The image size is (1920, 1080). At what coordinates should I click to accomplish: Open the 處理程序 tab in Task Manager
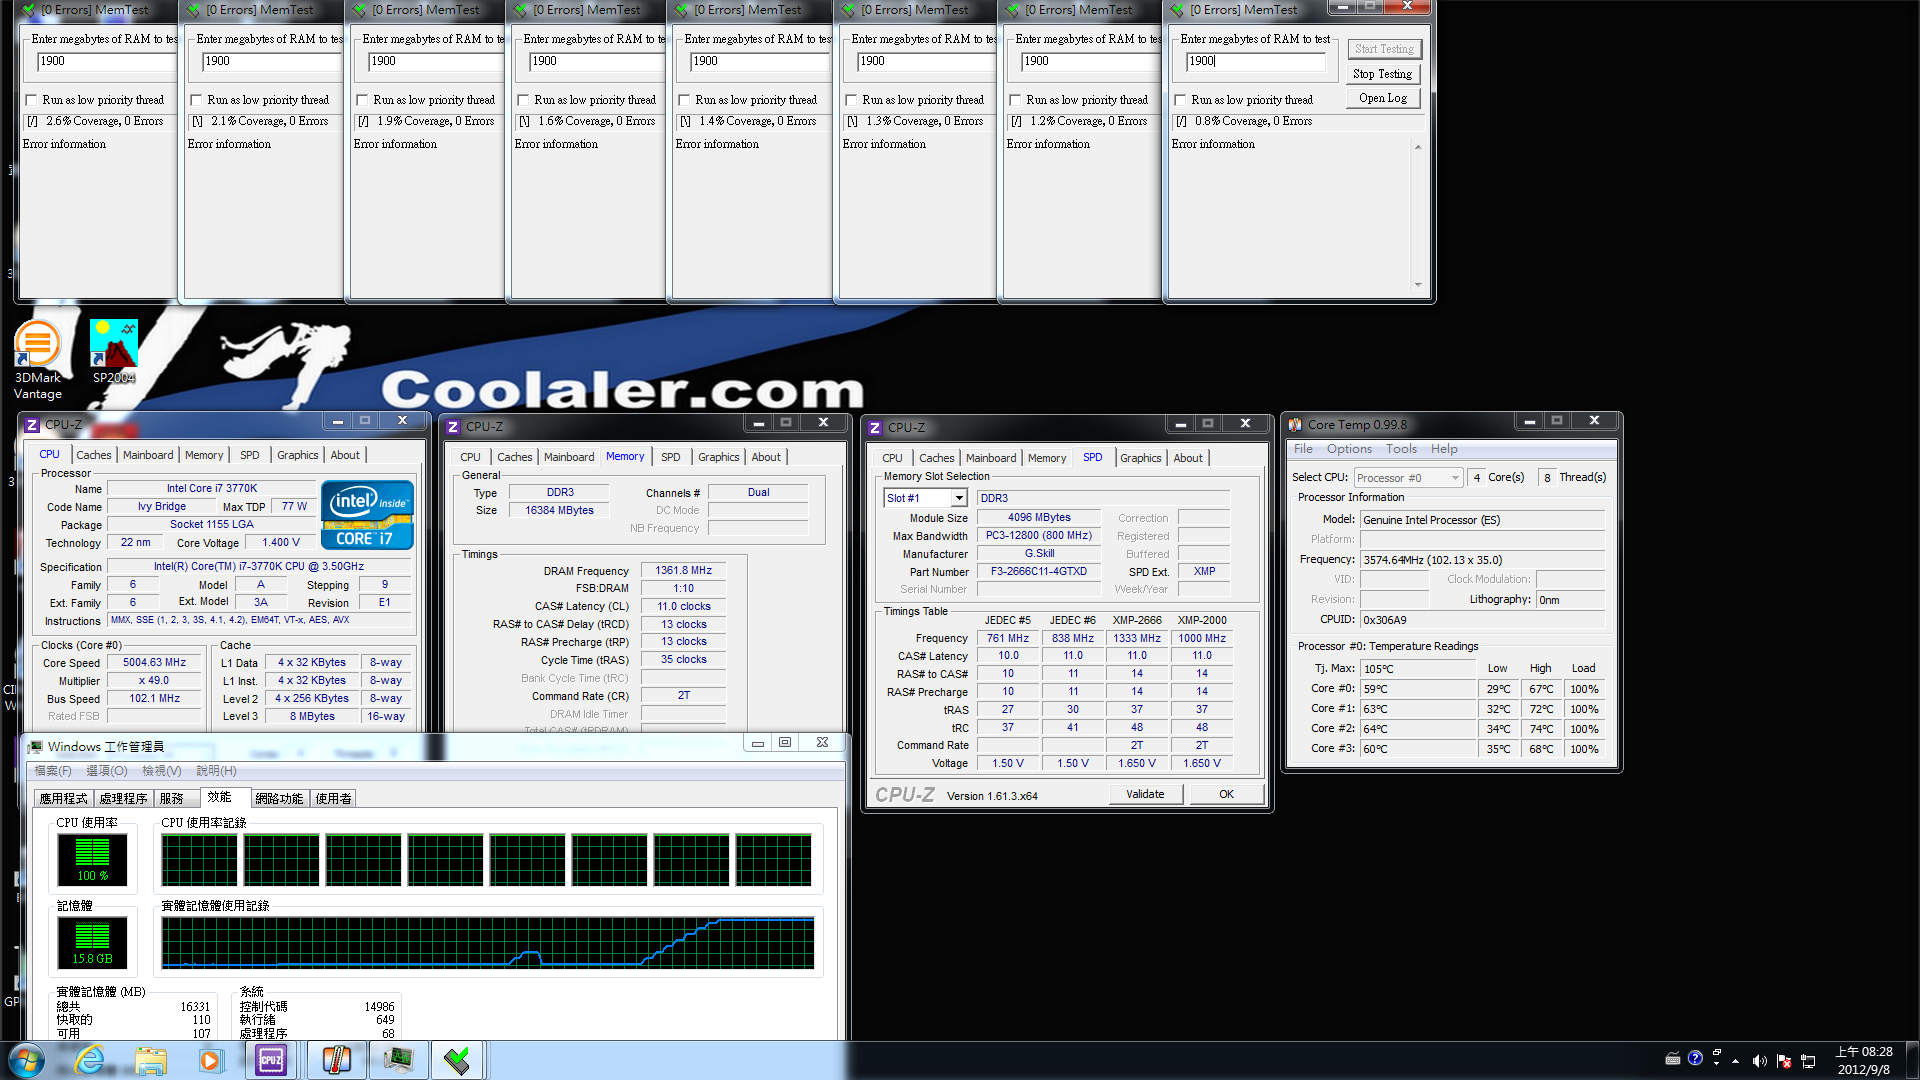pyautogui.click(x=123, y=799)
